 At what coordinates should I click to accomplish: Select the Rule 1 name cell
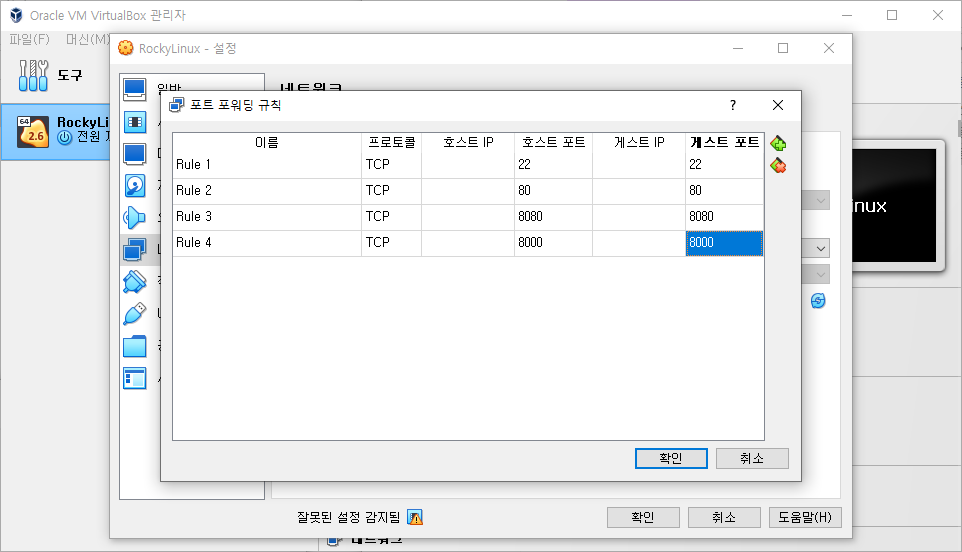pyautogui.click(x=267, y=165)
